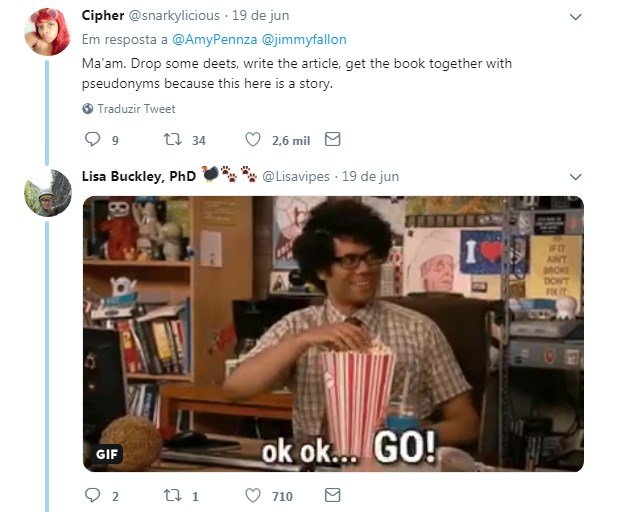Open the @jimmyfallon mention
The width and height of the screenshot is (623, 512).
point(304,39)
